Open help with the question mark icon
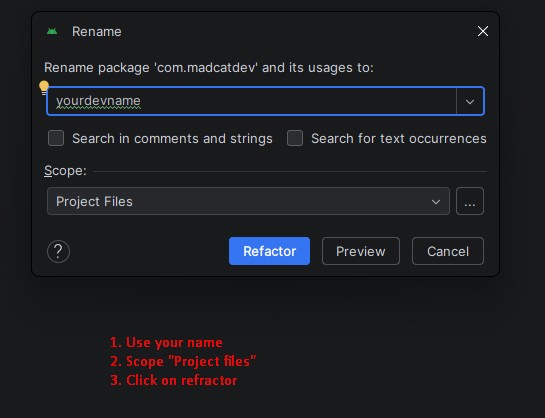Viewport: 545px width, 418px height. [58, 251]
